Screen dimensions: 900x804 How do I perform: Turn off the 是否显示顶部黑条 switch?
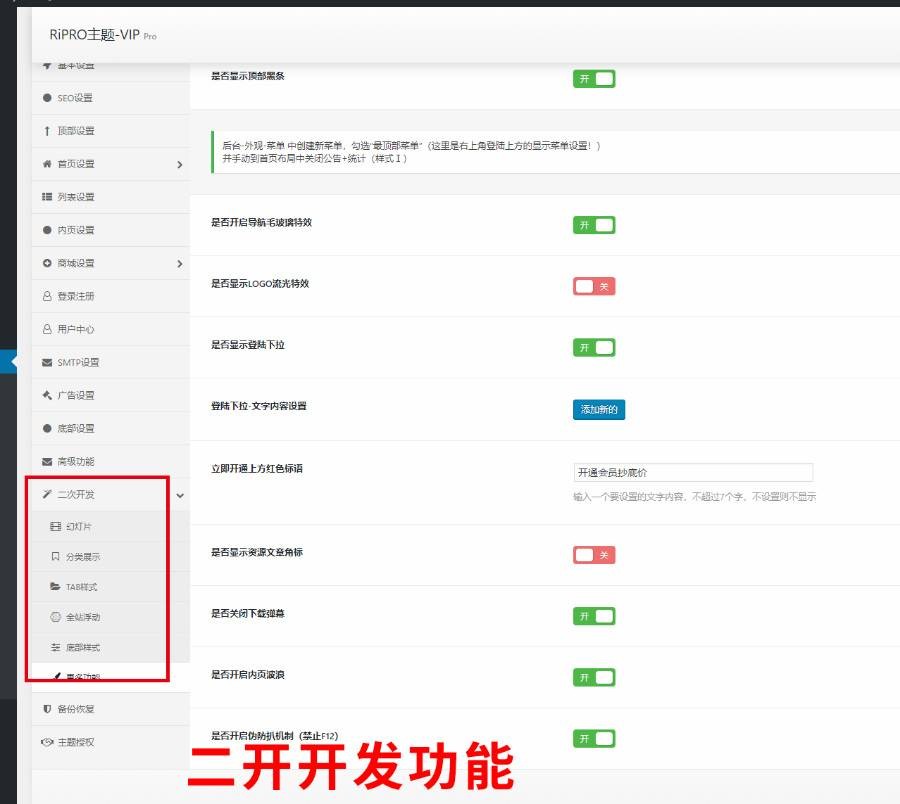coord(593,79)
